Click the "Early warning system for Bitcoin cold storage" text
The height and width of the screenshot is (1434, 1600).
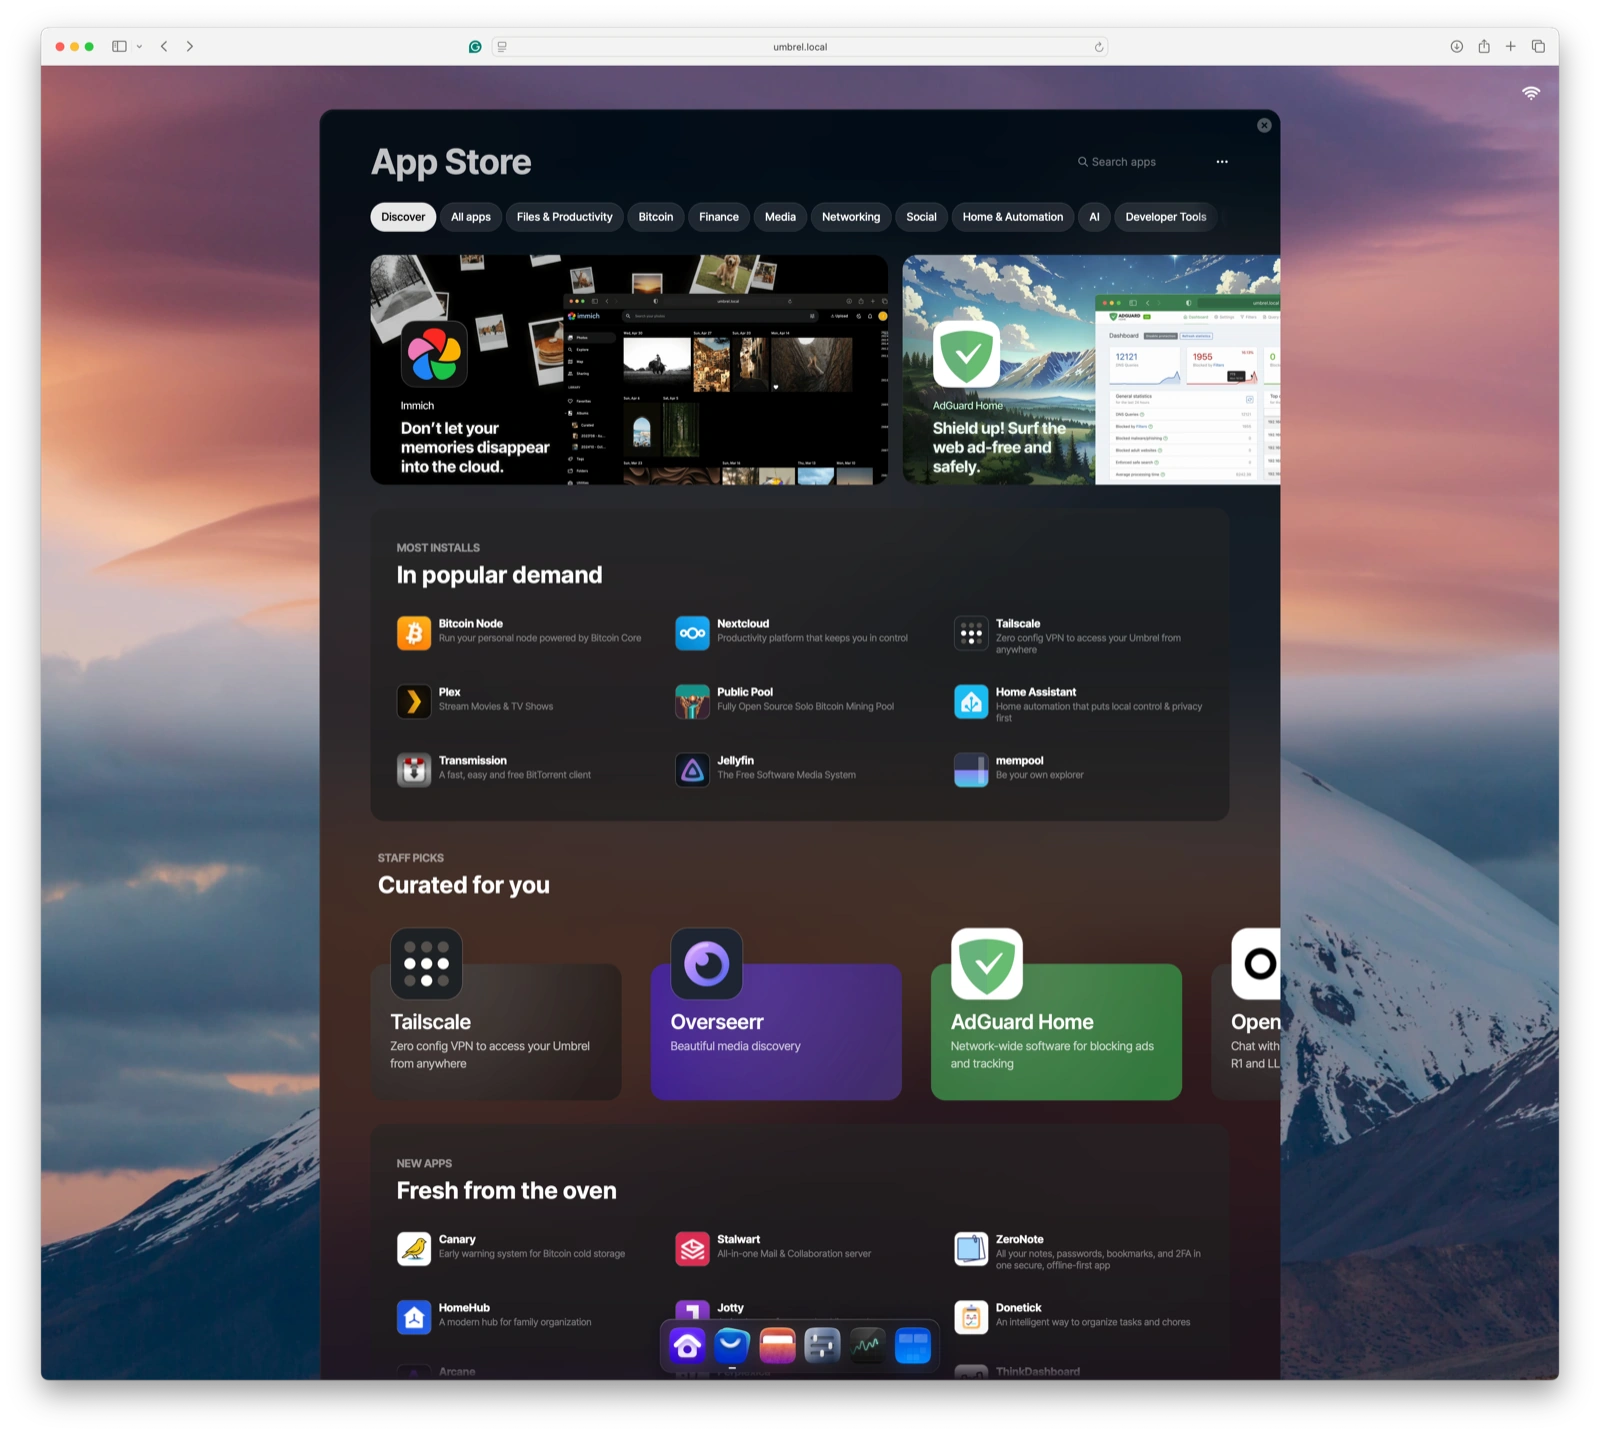[532, 1254]
